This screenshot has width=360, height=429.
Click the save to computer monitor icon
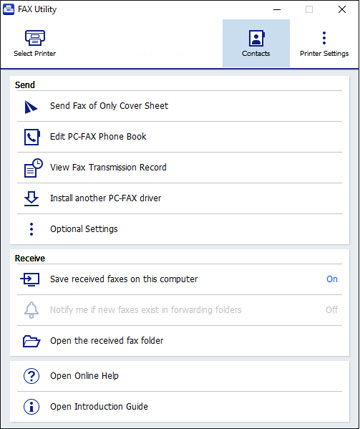point(30,279)
